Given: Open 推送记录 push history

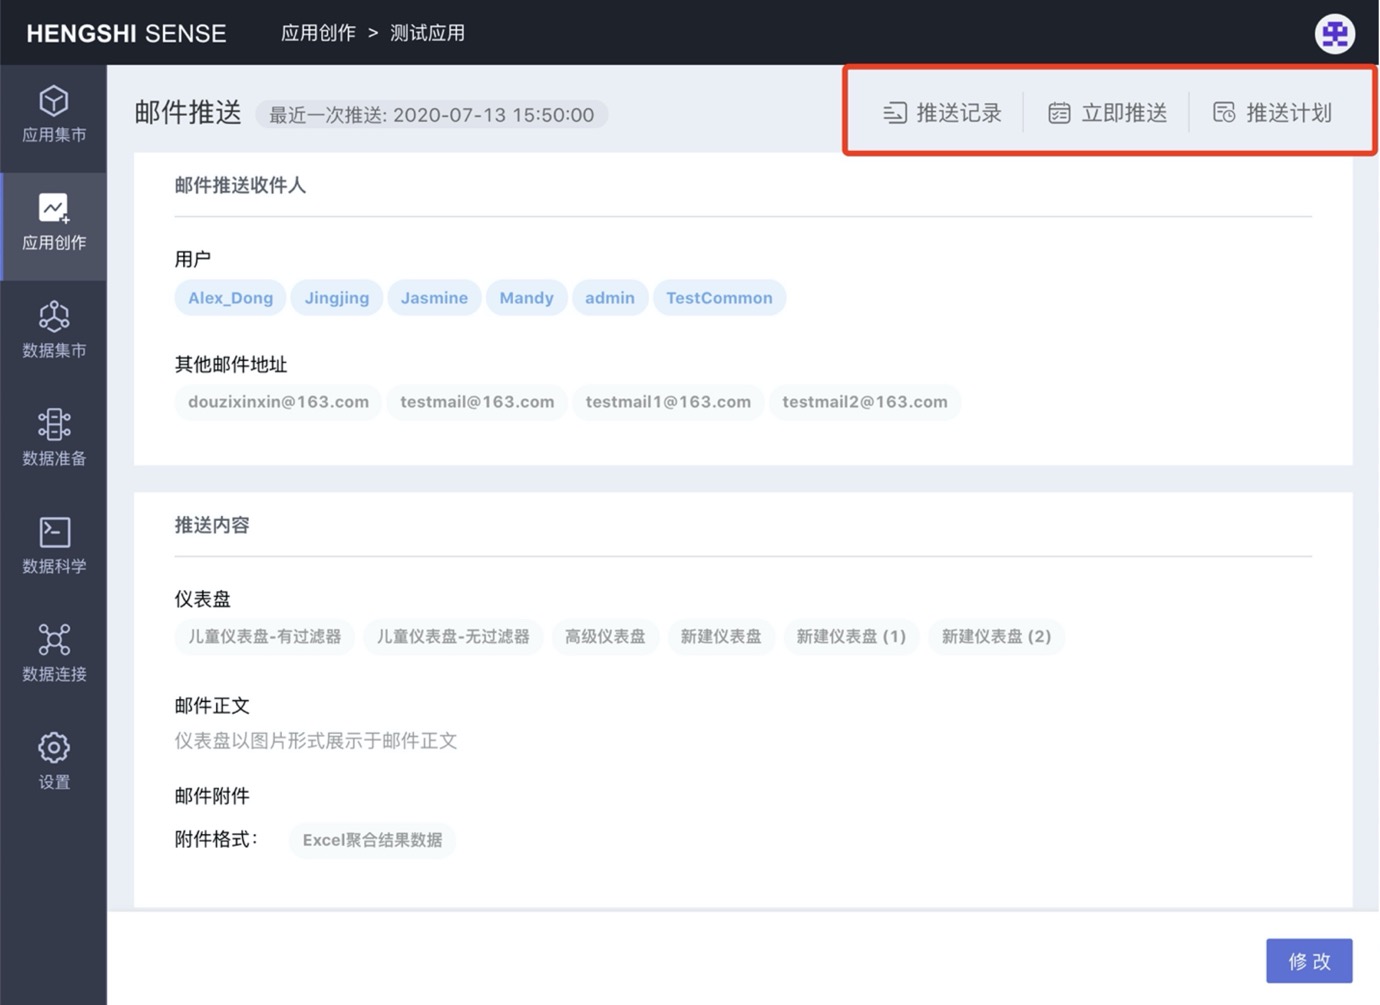Looking at the screenshot, I should (x=943, y=113).
